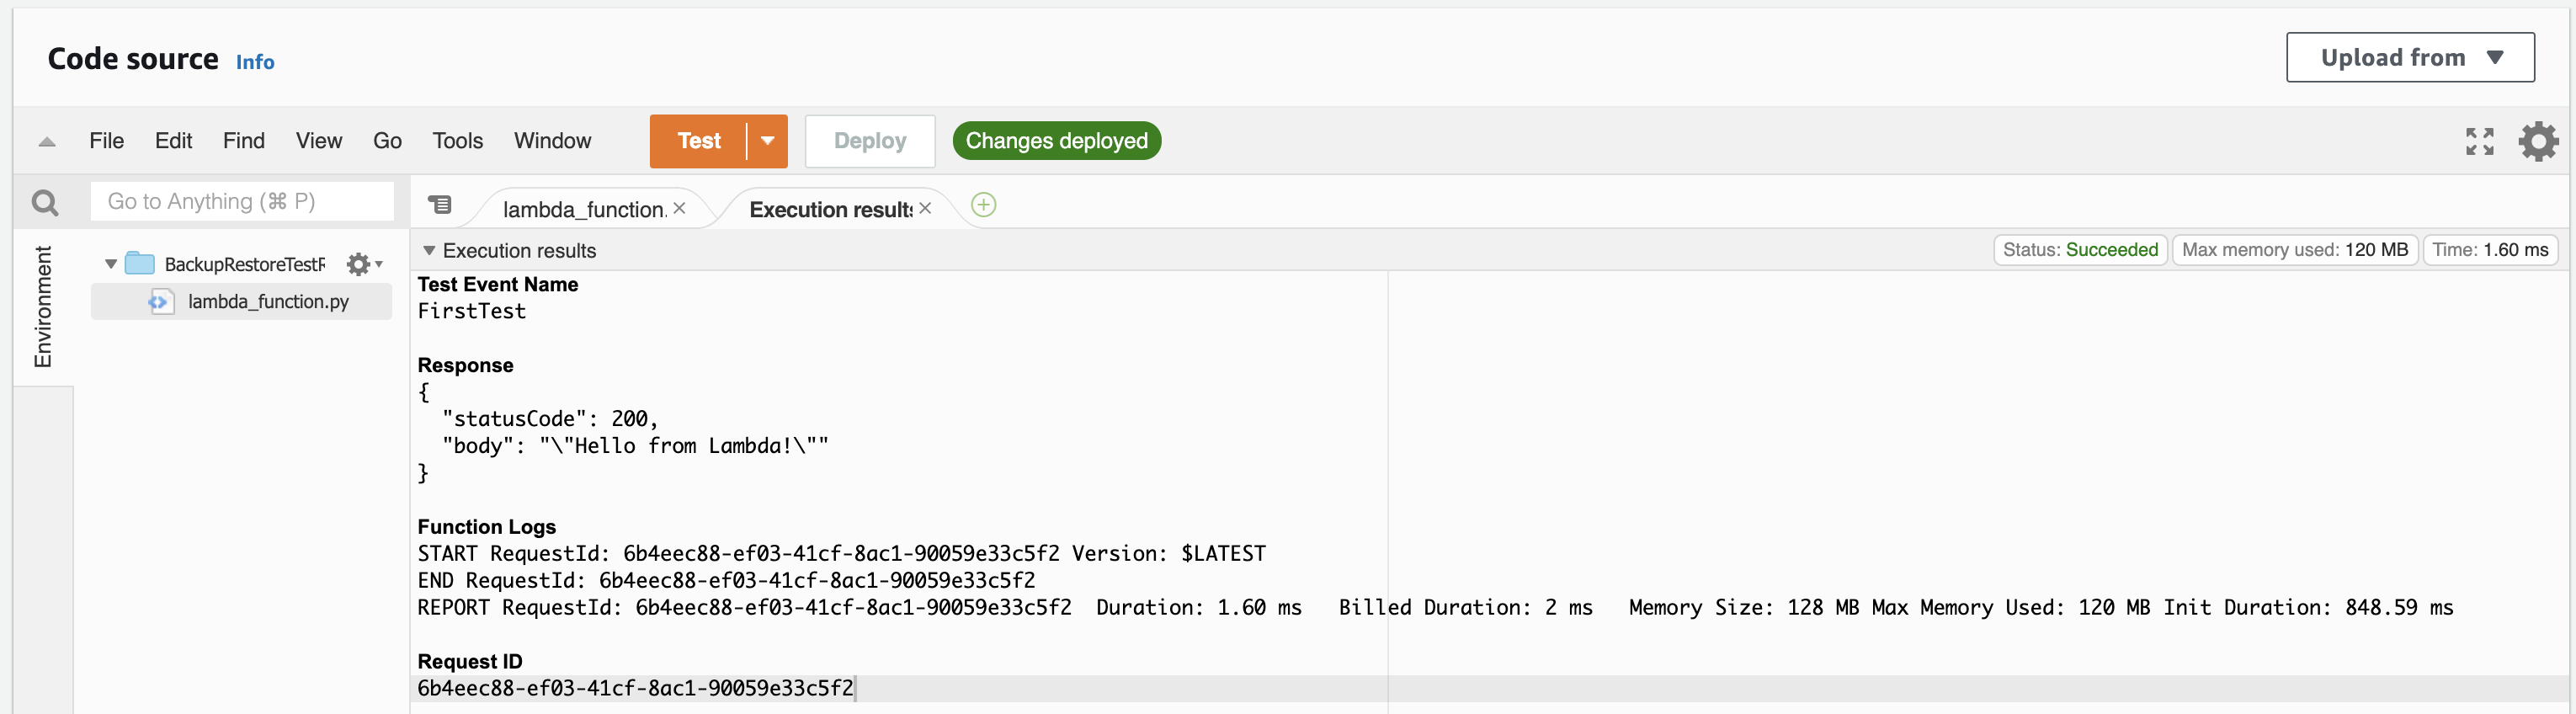The width and height of the screenshot is (2576, 714).
Task: Open the tab list pane icon
Action: [x=440, y=205]
